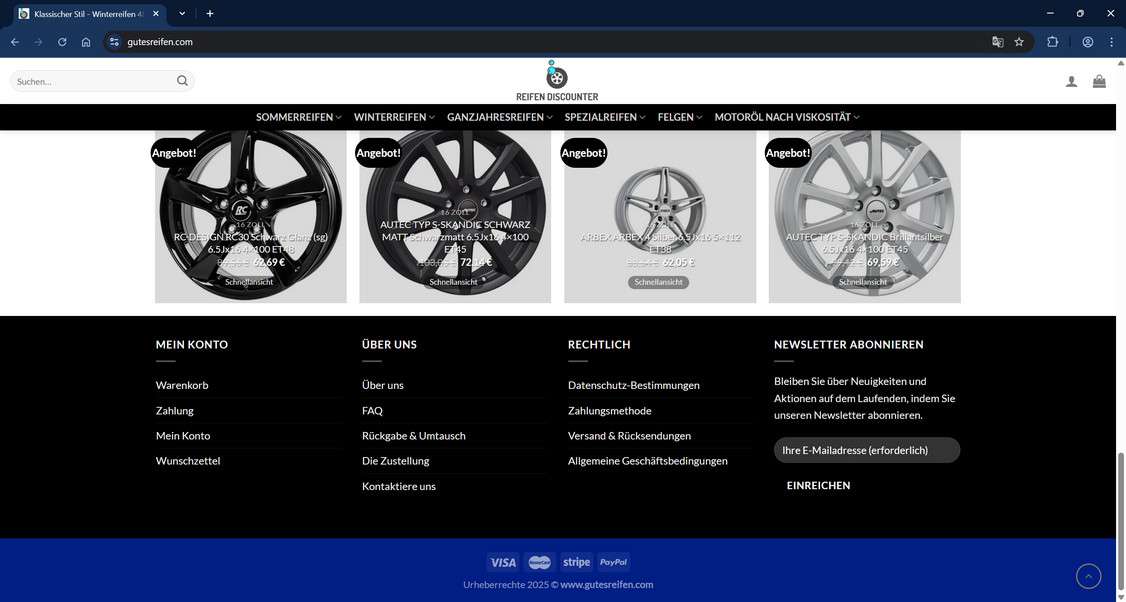This screenshot has height=602, width=1126.
Task: Click the Autec Skandic Schwarz Matt title
Action: coord(455,237)
